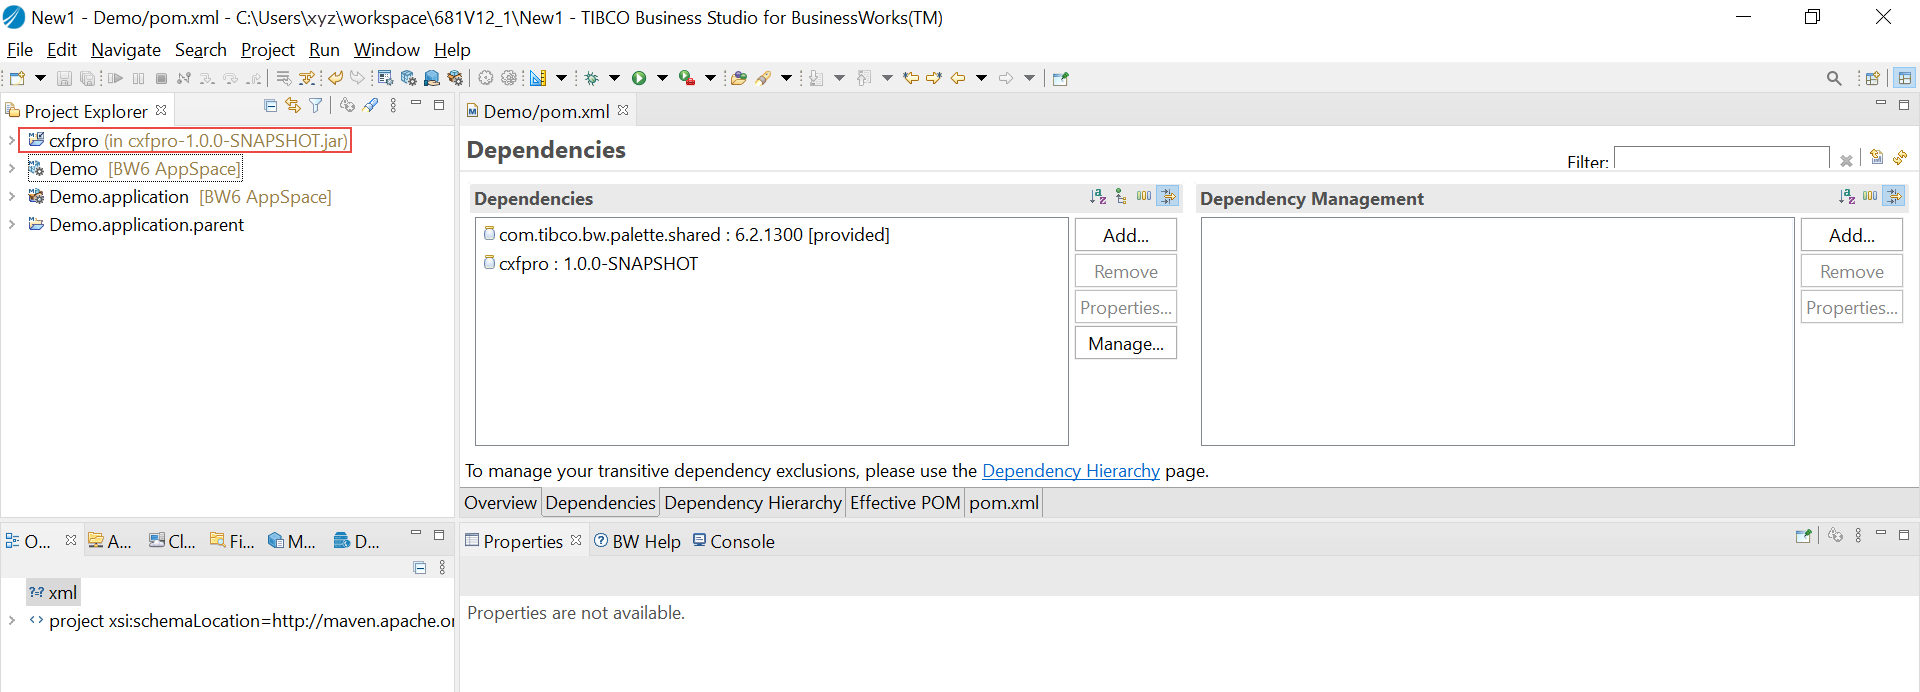The width and height of the screenshot is (1920, 692).
Task: Select the Demo [BW6 AppSpace] project
Action: coord(135,168)
